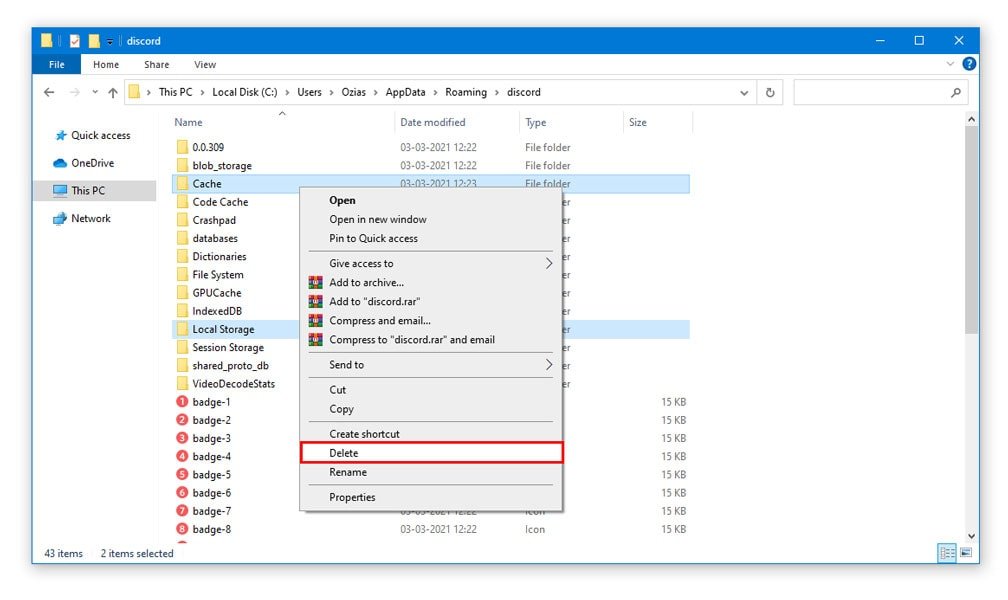Select the badge-1 icon file

(182, 402)
